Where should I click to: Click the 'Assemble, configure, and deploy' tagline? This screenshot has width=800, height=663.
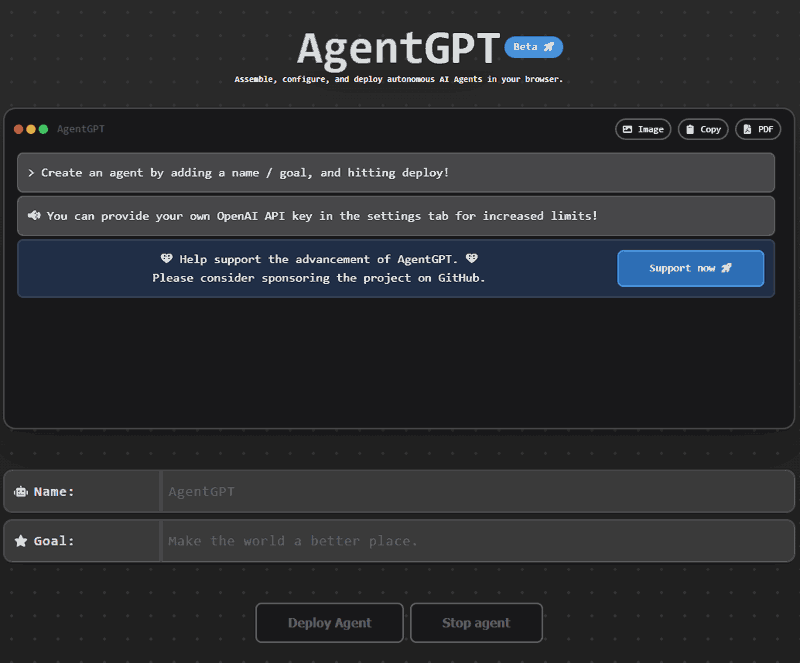[x=398, y=79]
